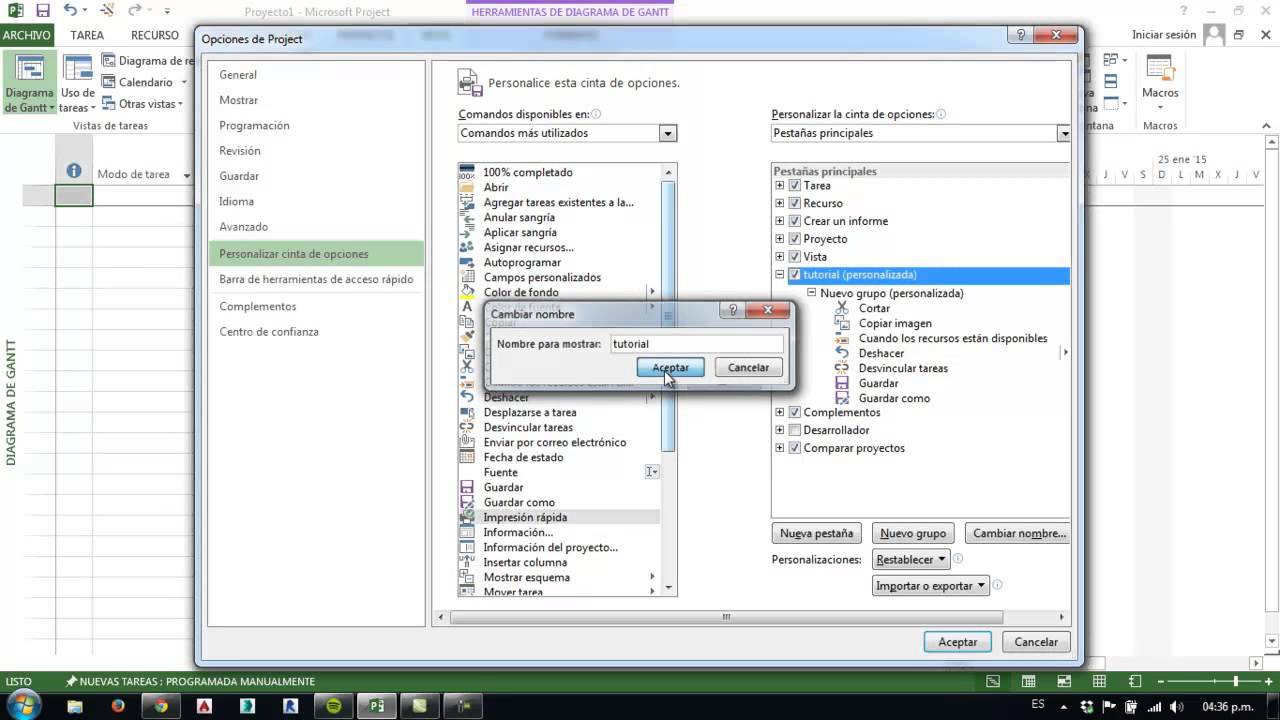
Task: Open the help button of Opciones de Project
Action: [1021, 35]
